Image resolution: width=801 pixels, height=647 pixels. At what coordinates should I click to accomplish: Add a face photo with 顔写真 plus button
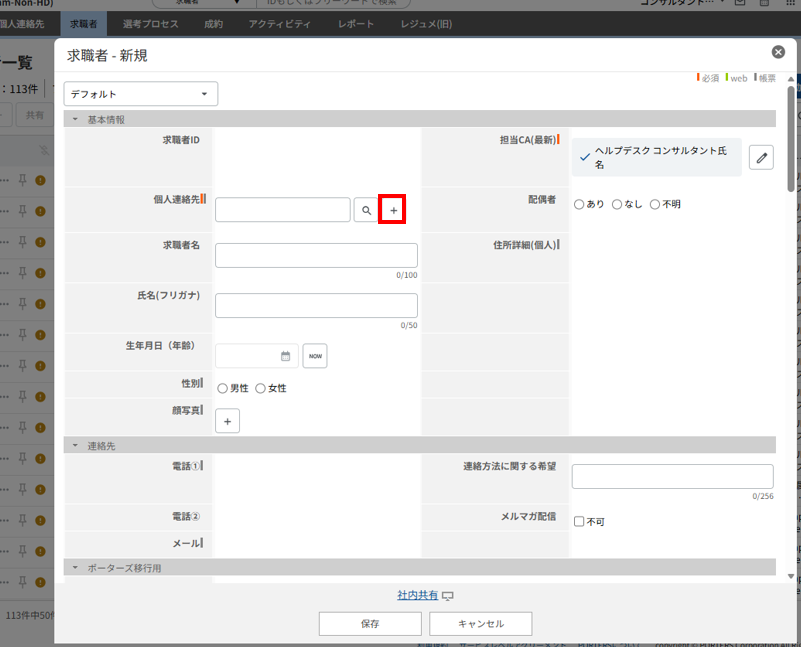tap(227, 422)
